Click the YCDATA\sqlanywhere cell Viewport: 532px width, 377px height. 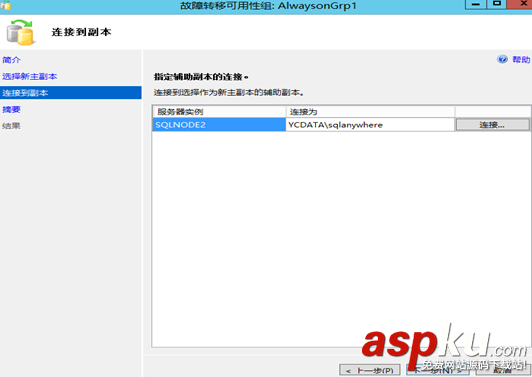370,125
